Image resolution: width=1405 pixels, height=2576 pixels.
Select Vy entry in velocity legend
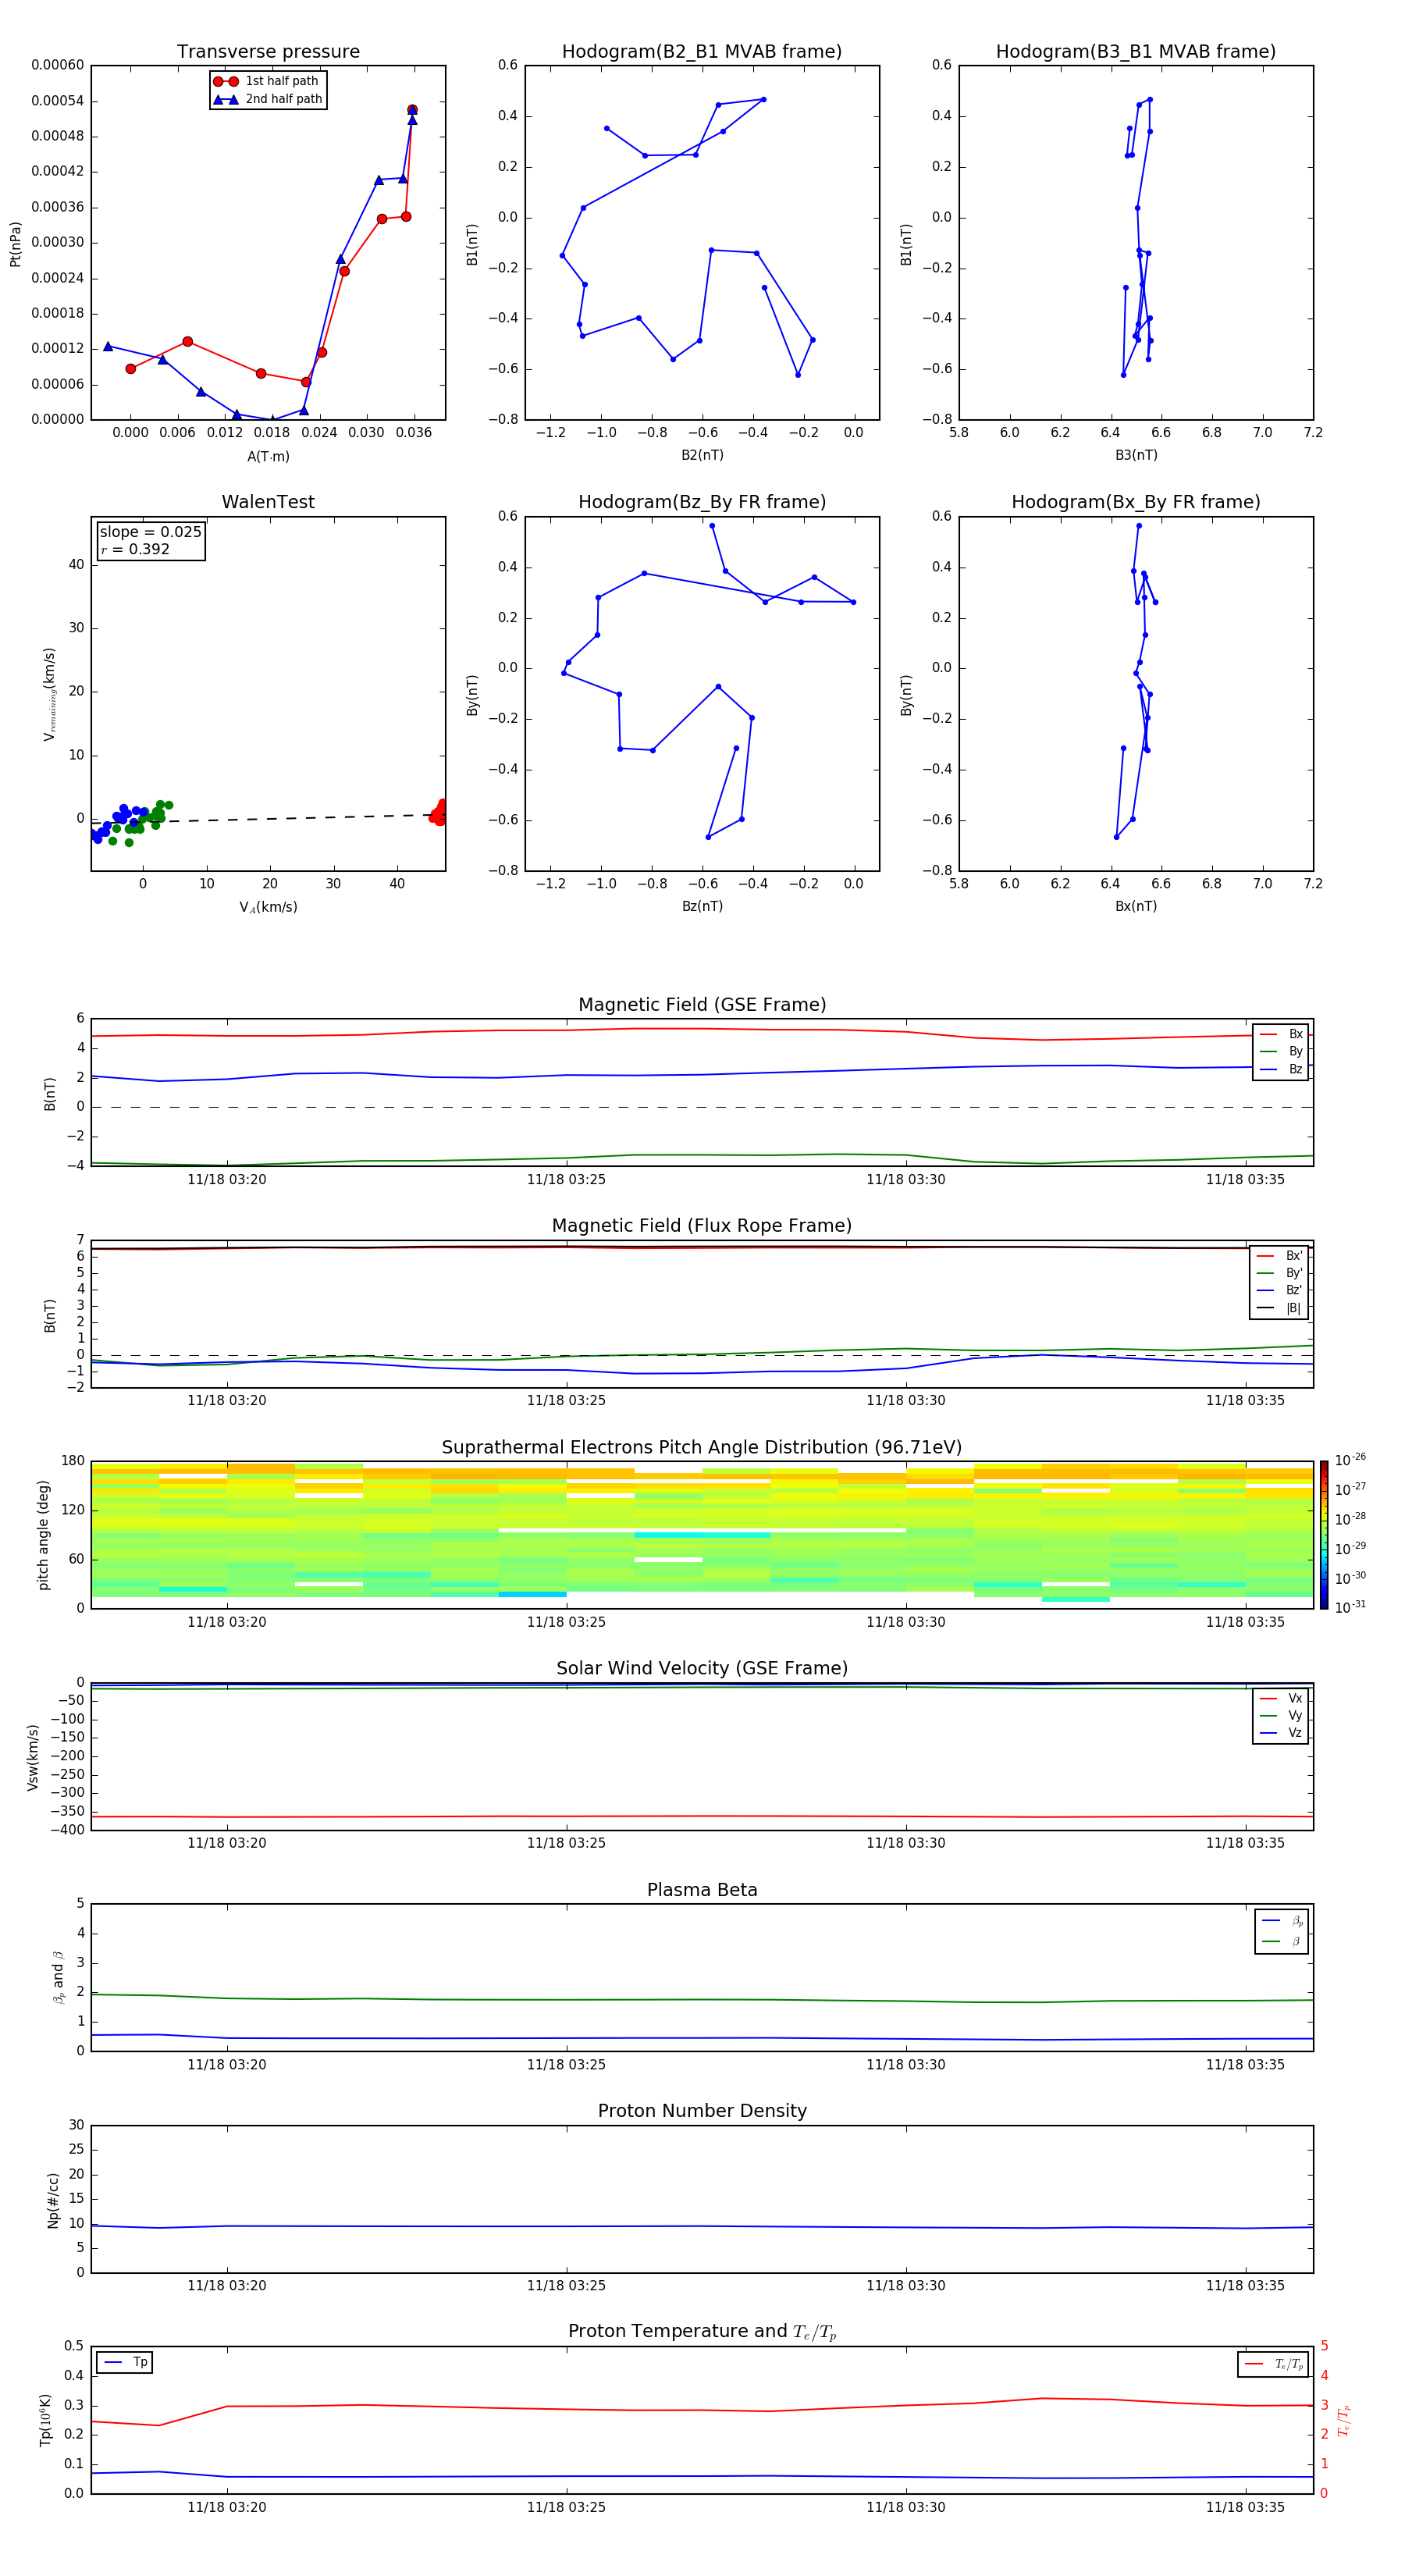(1282, 1715)
